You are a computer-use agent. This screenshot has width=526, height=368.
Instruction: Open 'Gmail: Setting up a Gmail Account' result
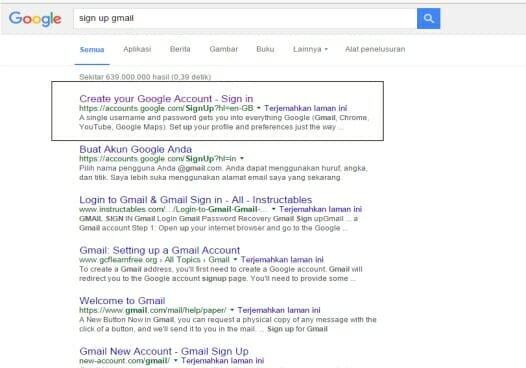159,250
